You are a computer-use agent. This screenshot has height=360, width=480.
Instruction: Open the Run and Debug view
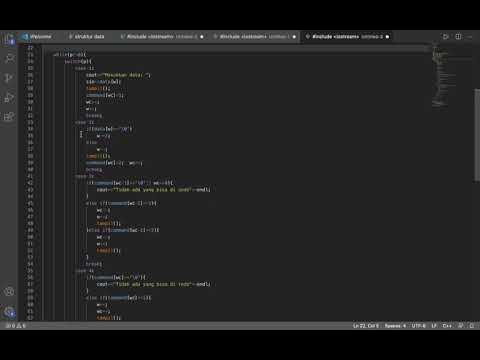9,97
